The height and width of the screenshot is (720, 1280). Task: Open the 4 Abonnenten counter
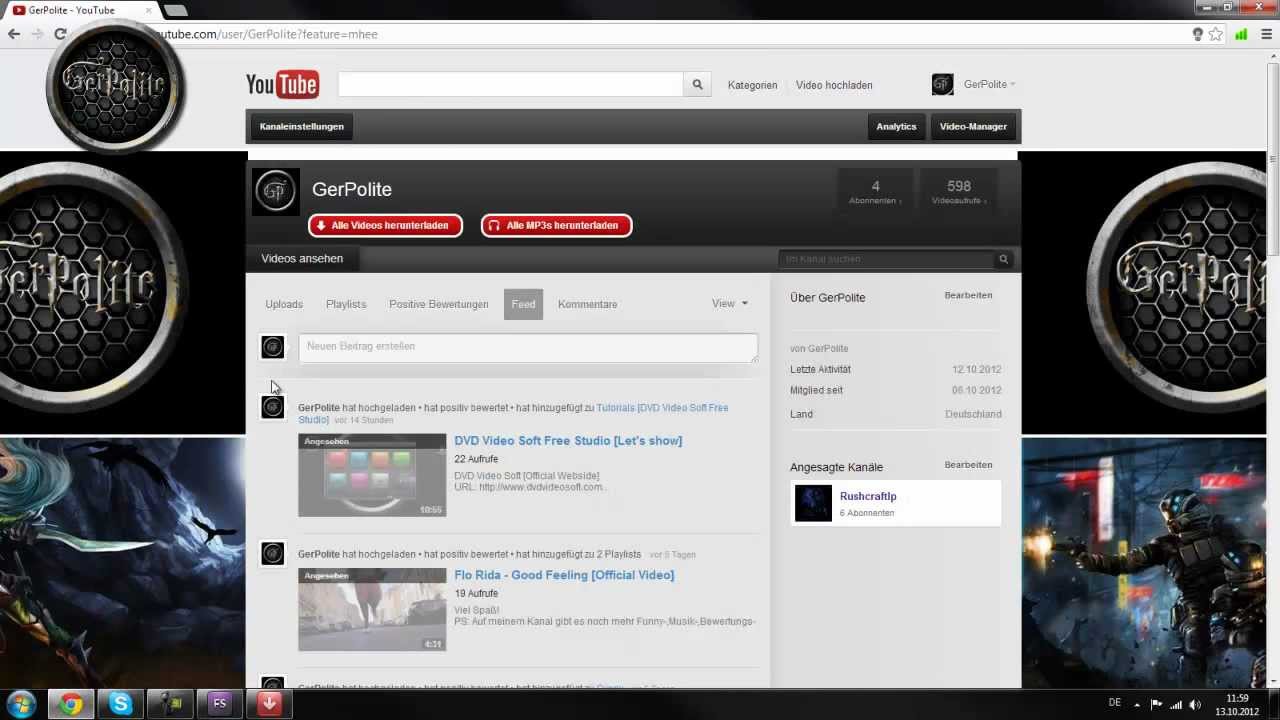[x=875, y=190]
